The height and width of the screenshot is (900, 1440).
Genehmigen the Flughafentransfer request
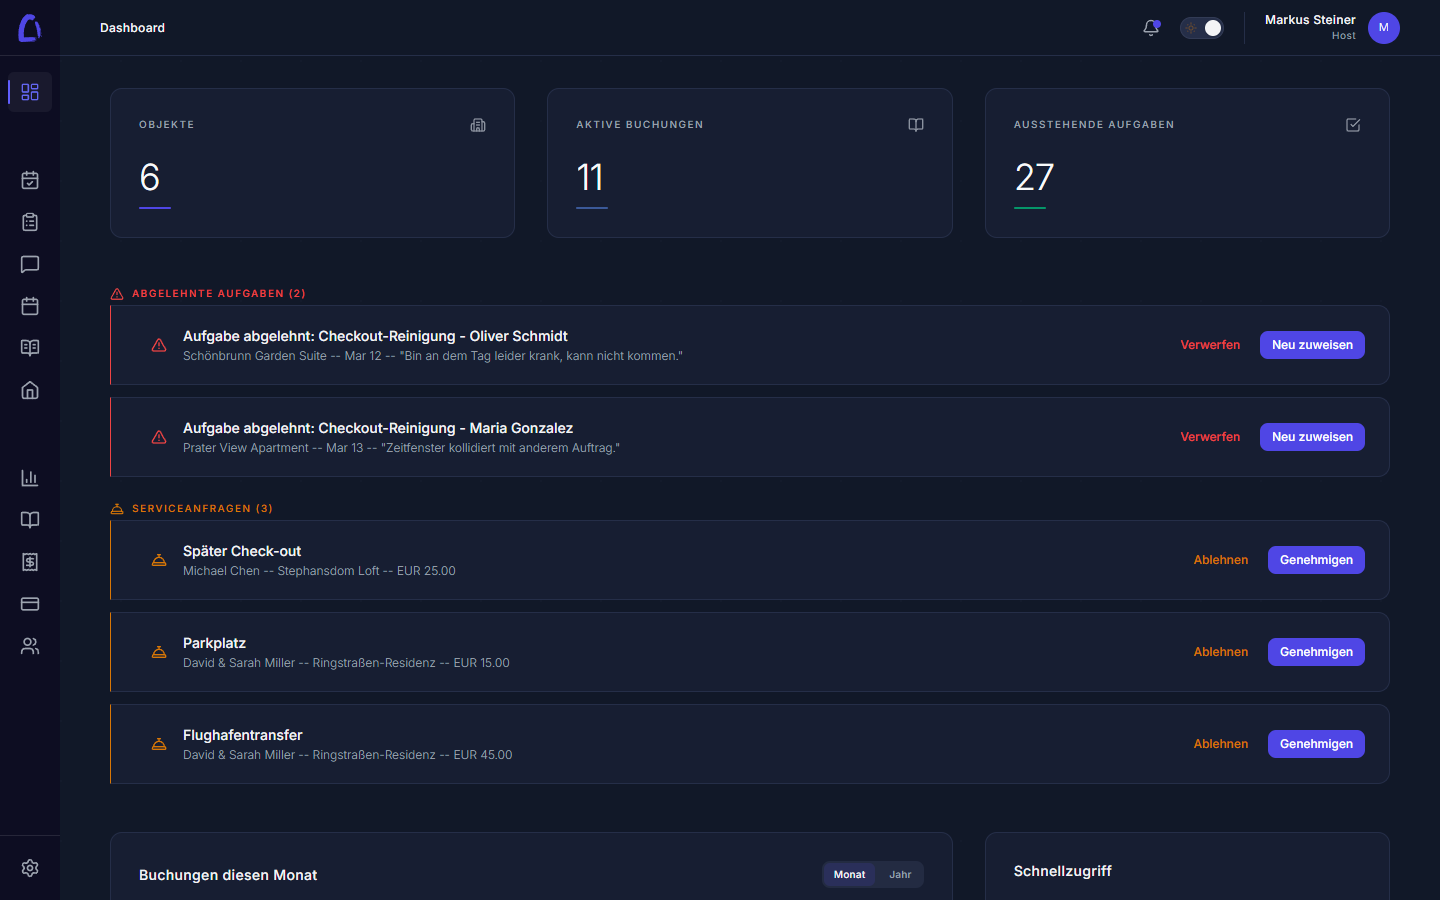(x=1316, y=744)
